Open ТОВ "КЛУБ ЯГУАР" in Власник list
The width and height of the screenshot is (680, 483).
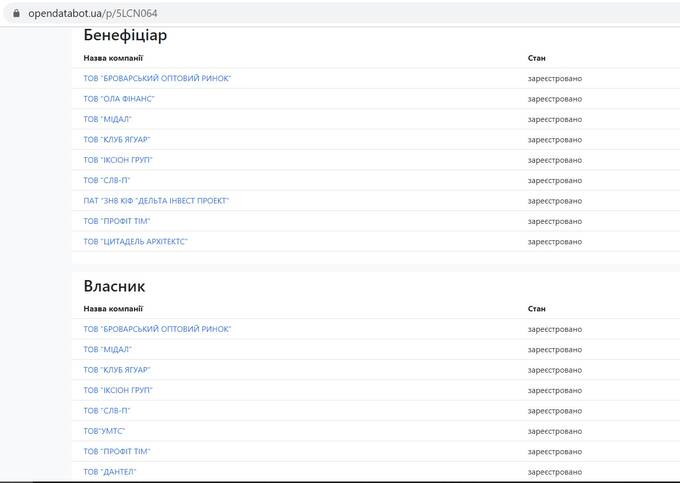[x=117, y=370]
